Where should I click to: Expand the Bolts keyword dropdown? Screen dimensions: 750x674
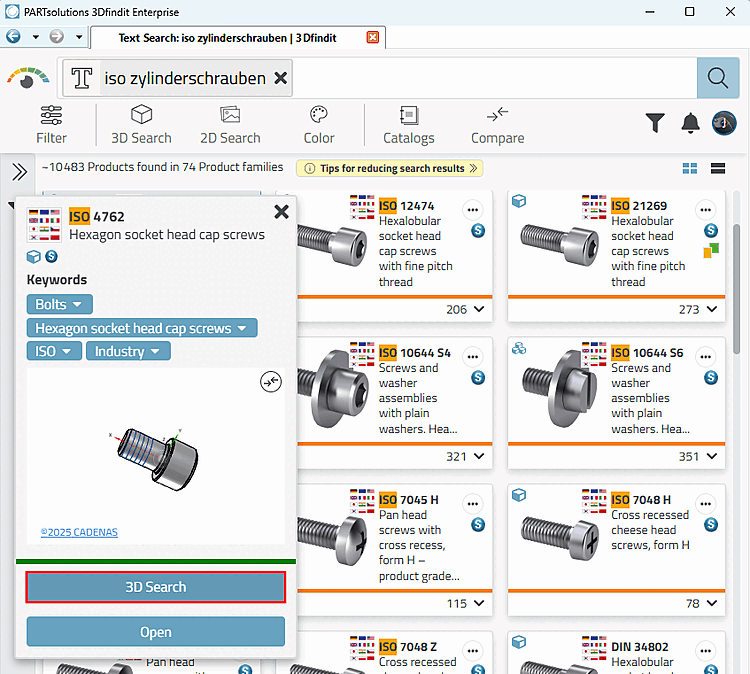coord(59,304)
